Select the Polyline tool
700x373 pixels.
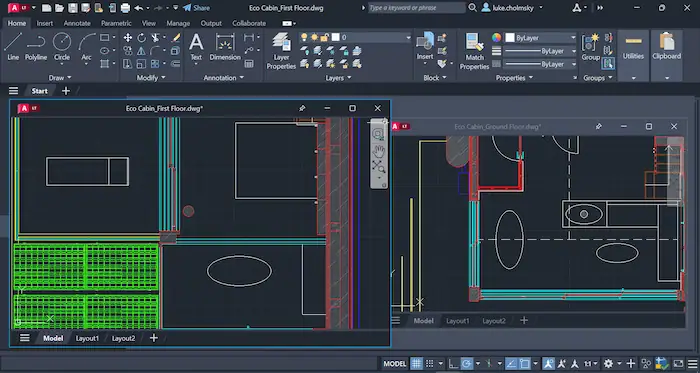36,46
